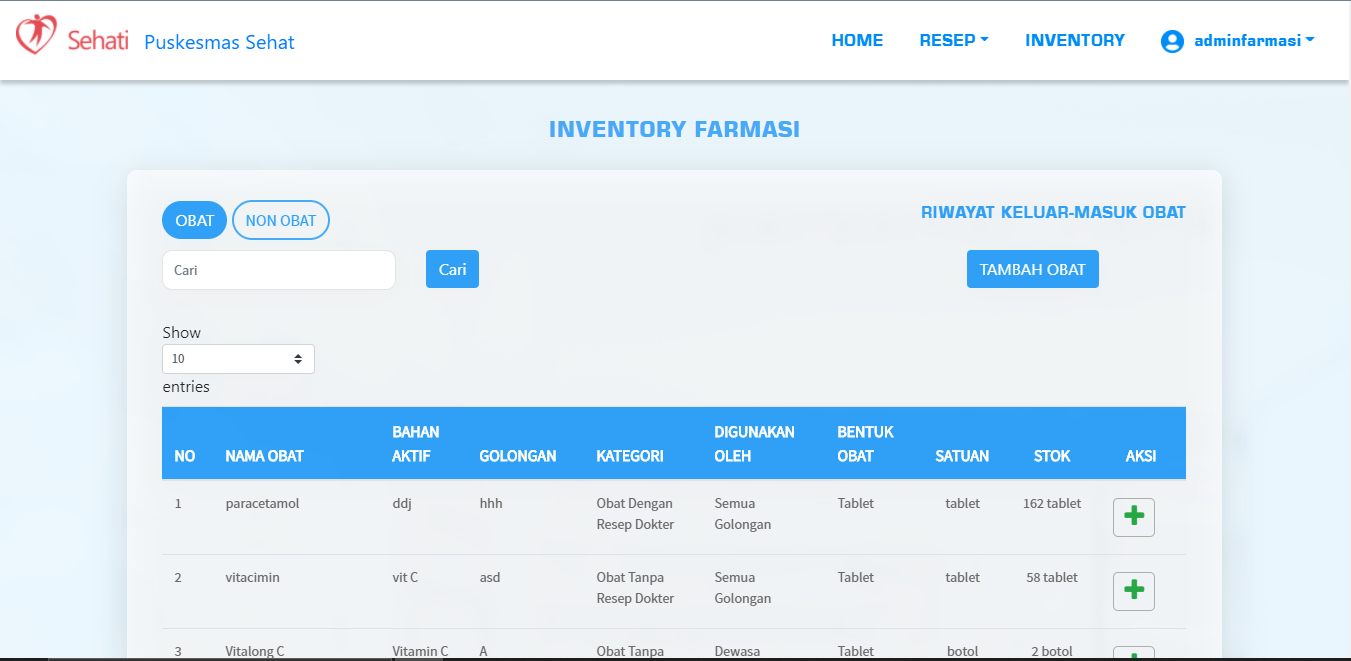This screenshot has width=1351, height=661.
Task: Click the KATEGORI column header
Action: pos(629,456)
